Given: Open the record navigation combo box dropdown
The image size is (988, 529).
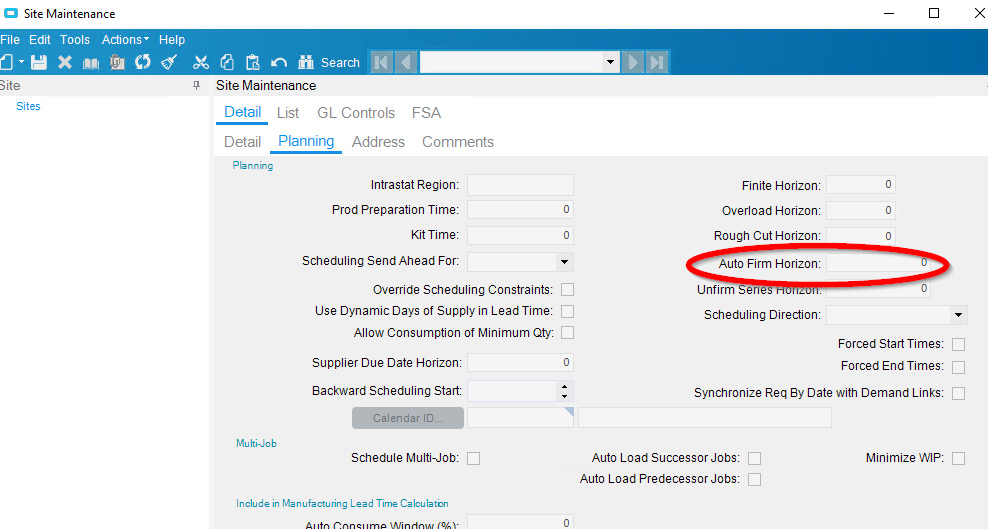Looking at the screenshot, I should click(610, 62).
